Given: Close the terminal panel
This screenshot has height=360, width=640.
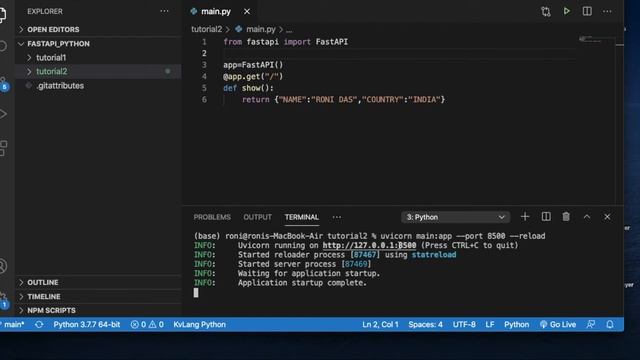Looking at the screenshot, I should pos(607,217).
